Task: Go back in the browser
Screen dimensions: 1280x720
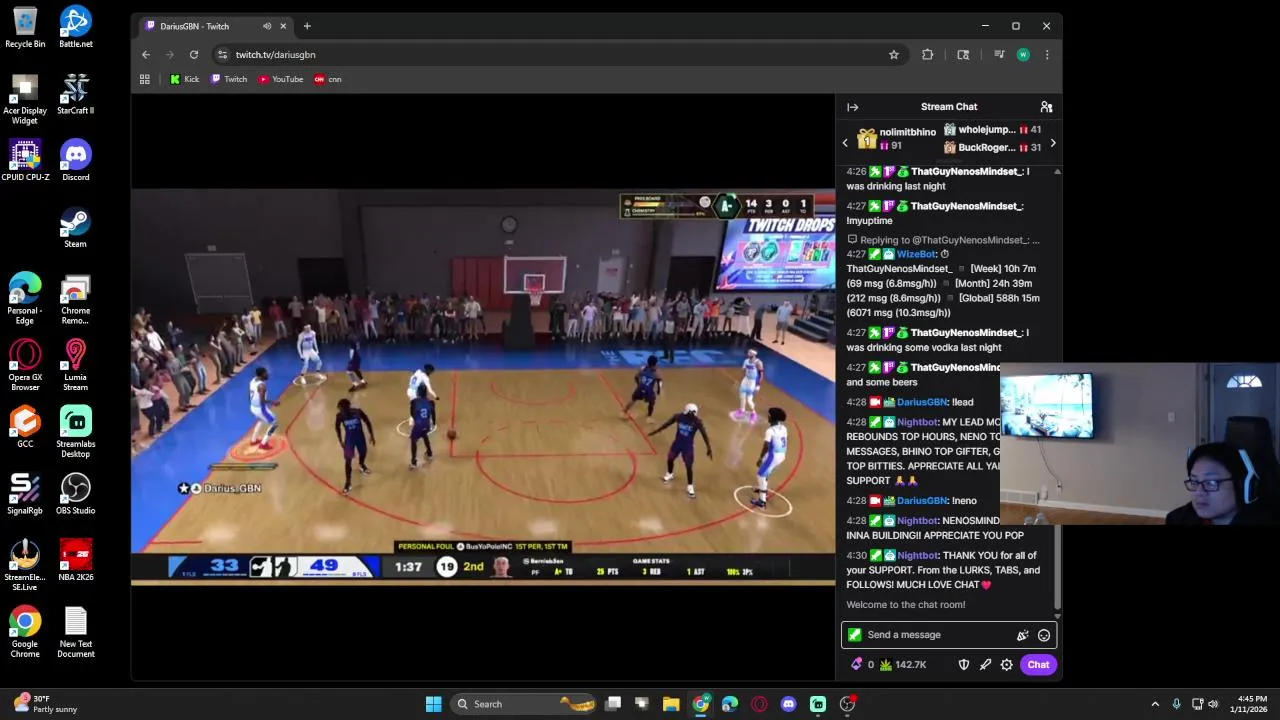Action: [x=146, y=55]
